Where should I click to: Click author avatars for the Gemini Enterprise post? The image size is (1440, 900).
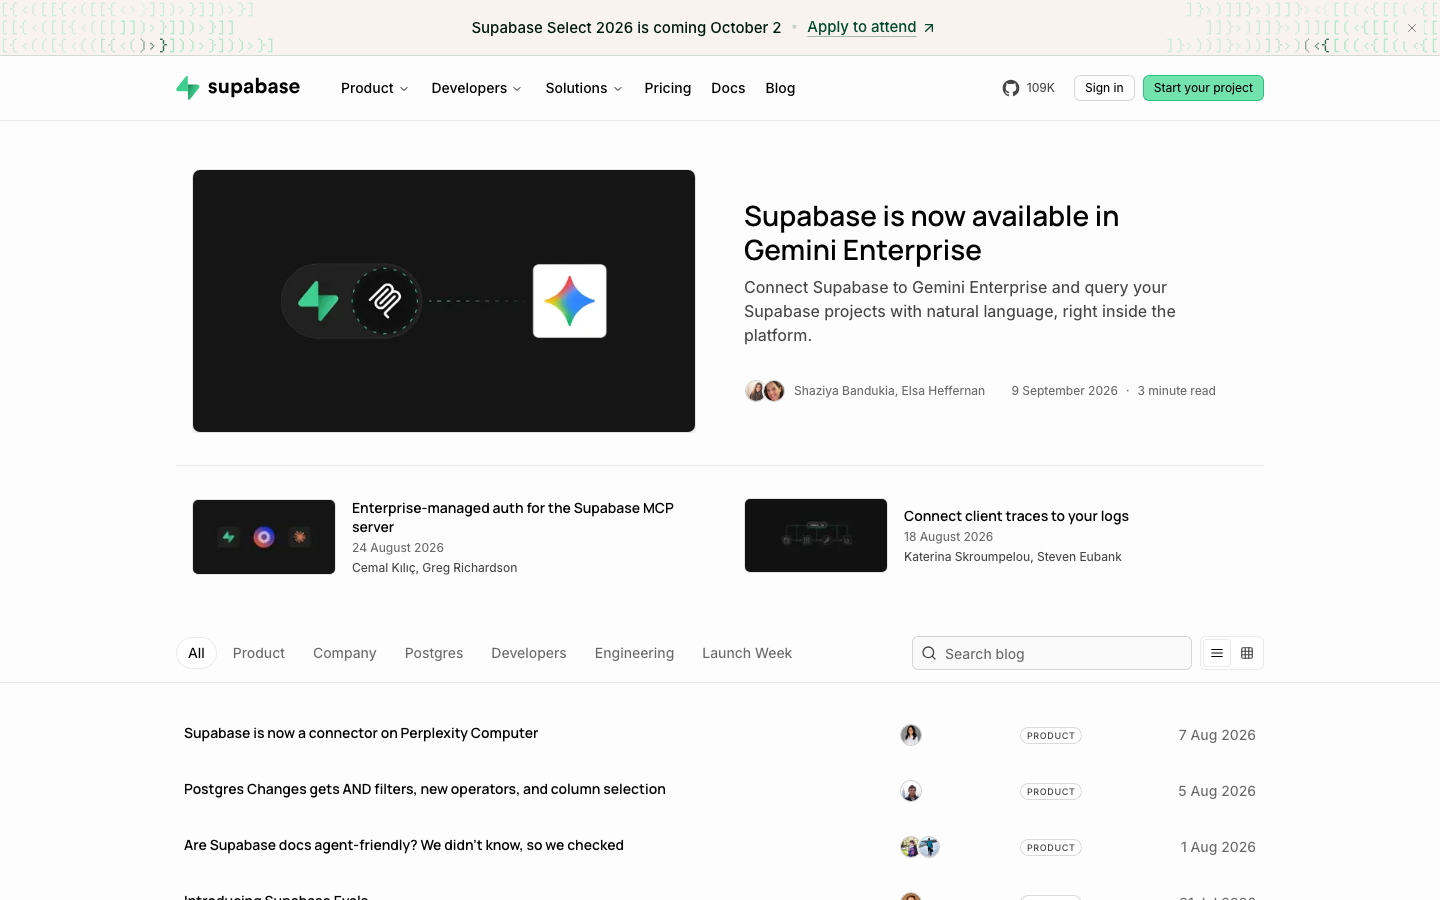[x=765, y=391]
